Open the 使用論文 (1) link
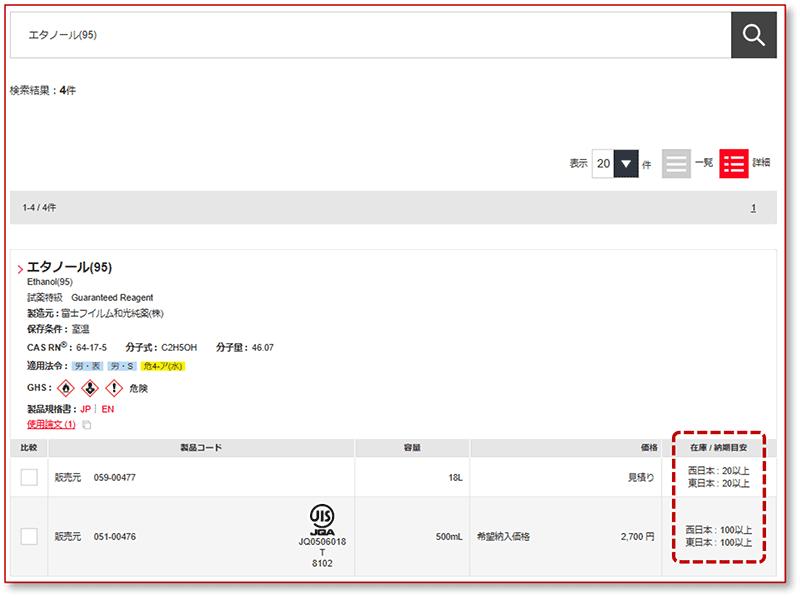 (51, 425)
